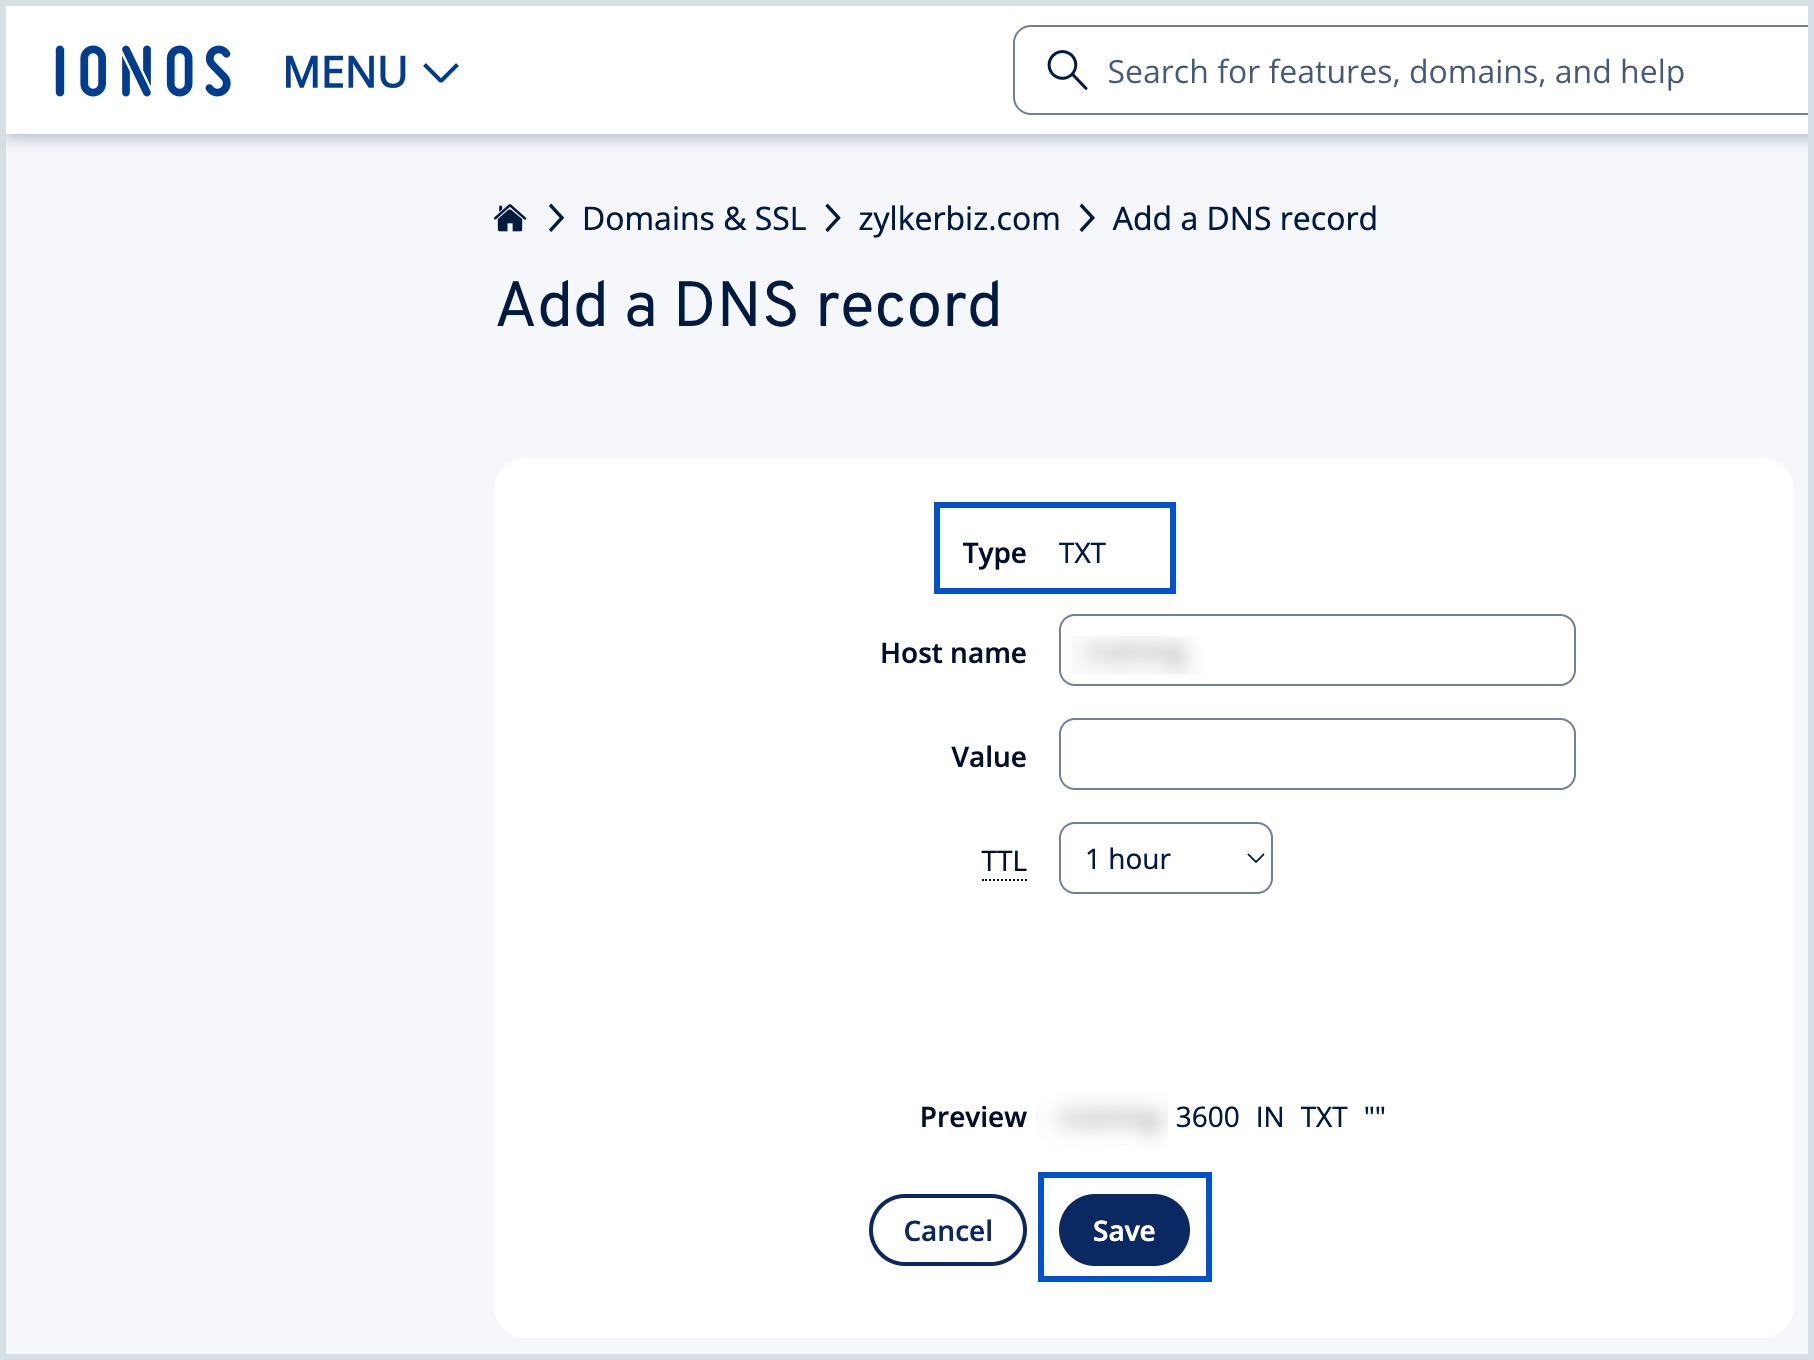Click the TTL abbreviation label
Image resolution: width=1814 pixels, height=1360 pixels.
point(1004,860)
